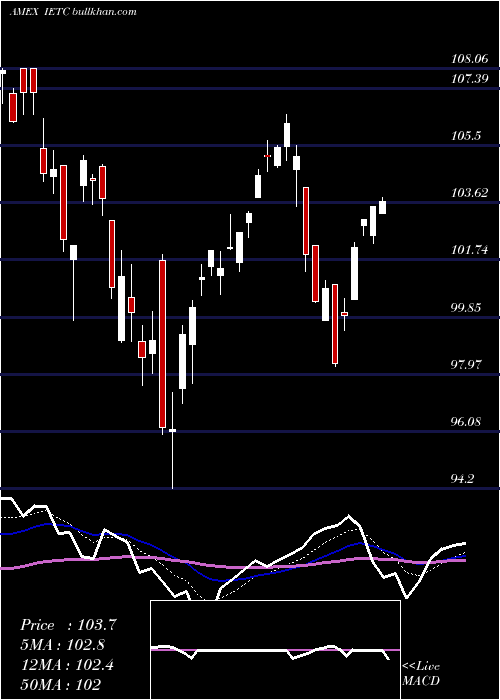
Task: Click the 108.06 price level label
Action: point(470,58)
